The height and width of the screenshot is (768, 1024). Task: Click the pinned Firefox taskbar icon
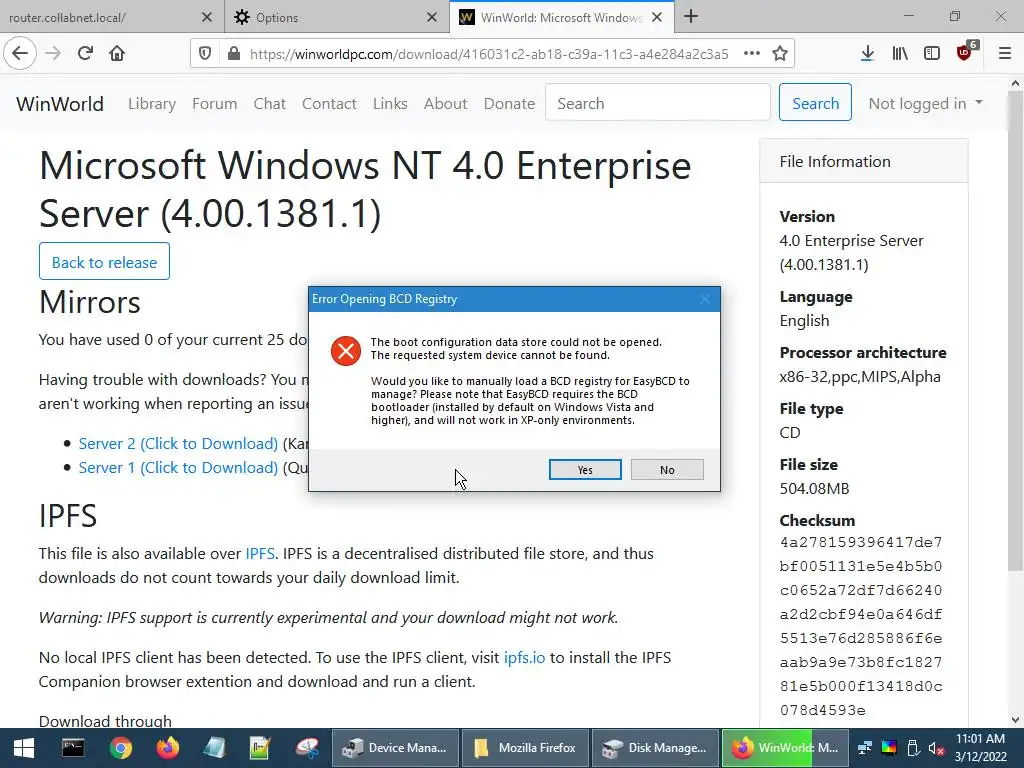tap(167, 748)
